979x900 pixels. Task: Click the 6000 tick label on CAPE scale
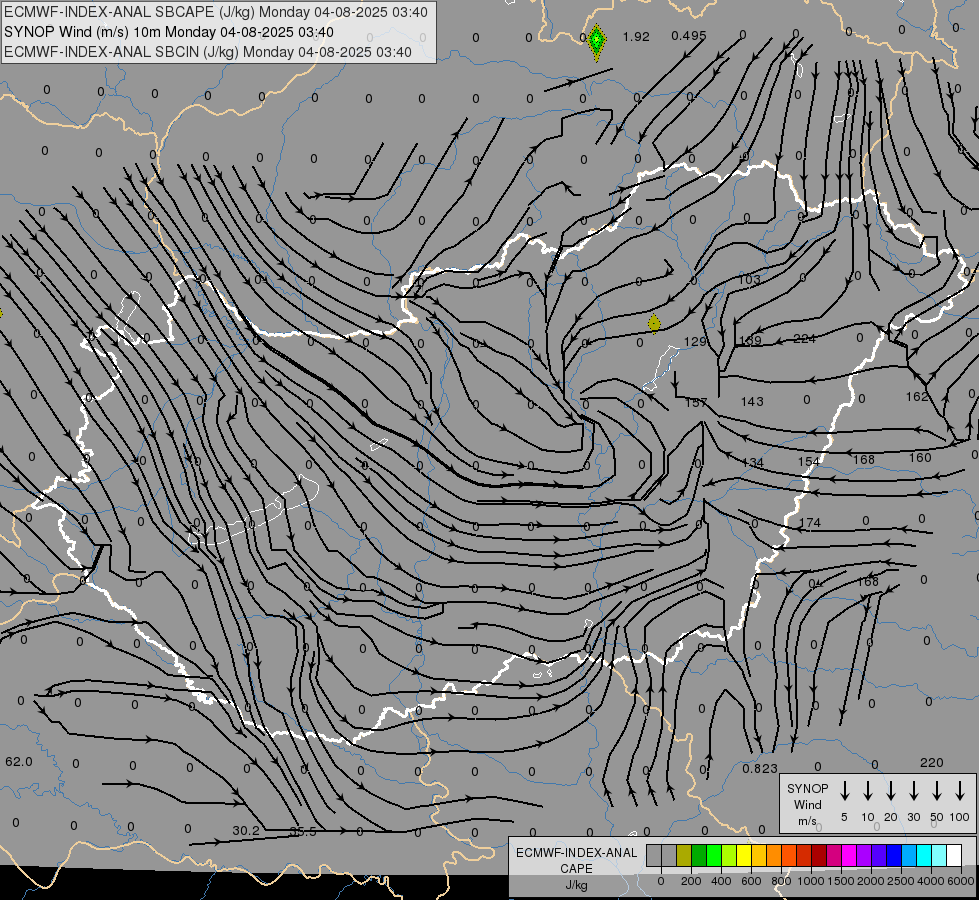coord(961,881)
